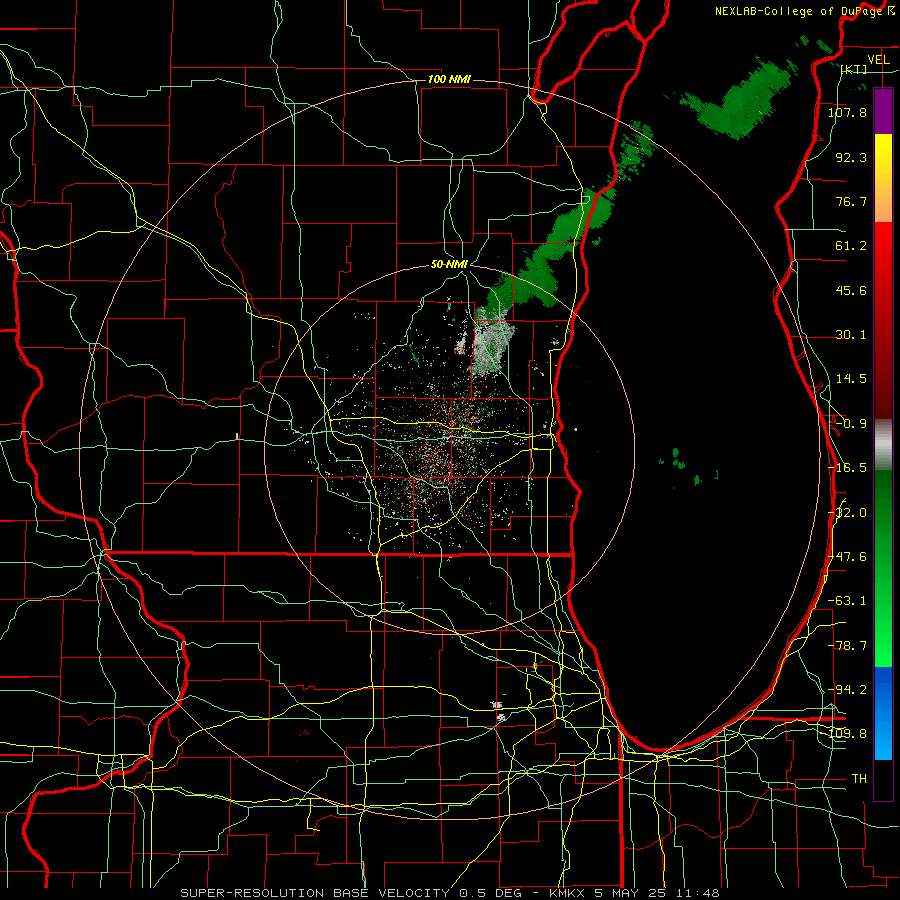Screen dimensions: 900x900
Task: Click the purple segment of the velocity color bar
Action: point(883,111)
